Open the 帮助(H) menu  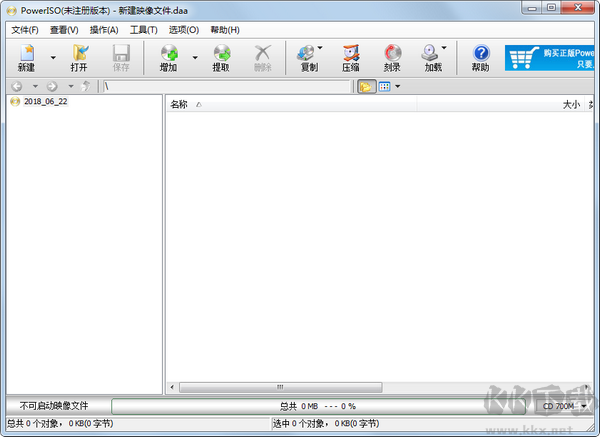225,30
